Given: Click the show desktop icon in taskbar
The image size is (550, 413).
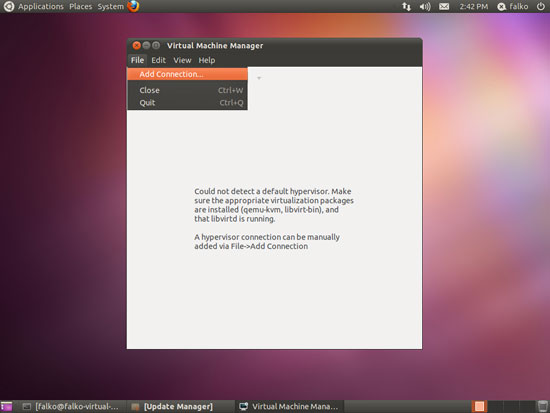Looking at the screenshot, I should coord(7,406).
